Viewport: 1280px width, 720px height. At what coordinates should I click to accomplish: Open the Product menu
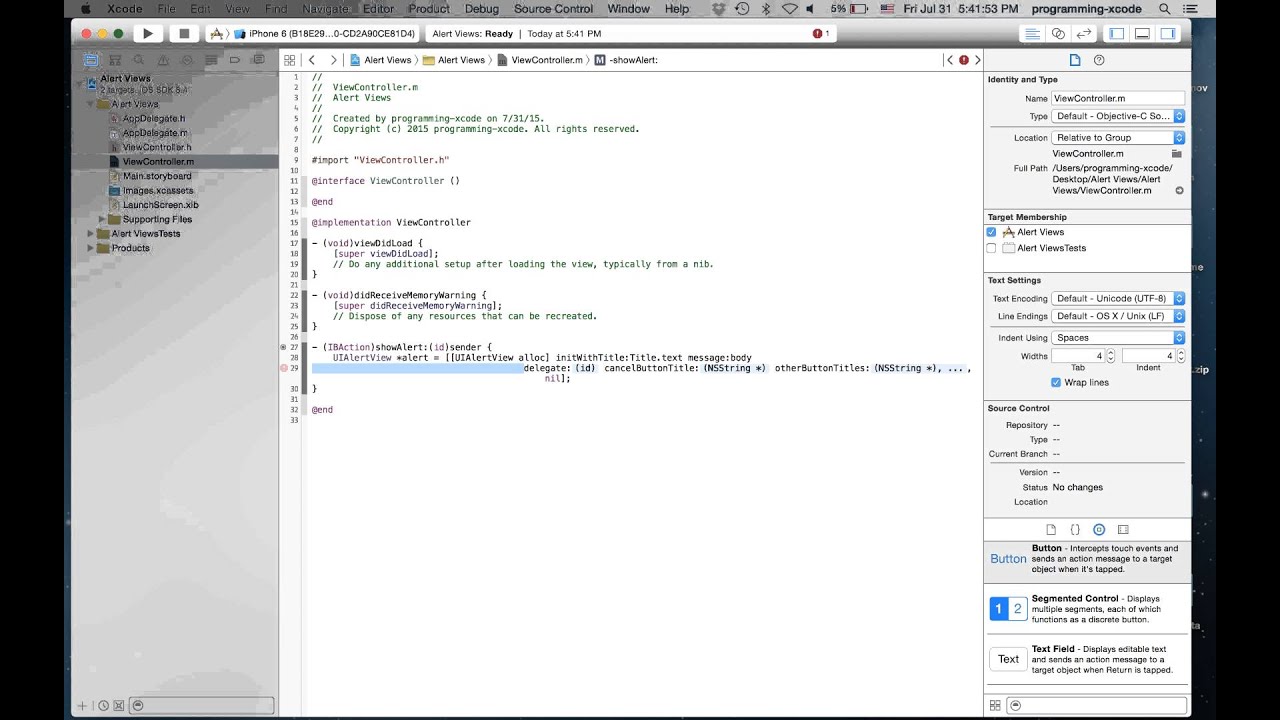tap(429, 9)
